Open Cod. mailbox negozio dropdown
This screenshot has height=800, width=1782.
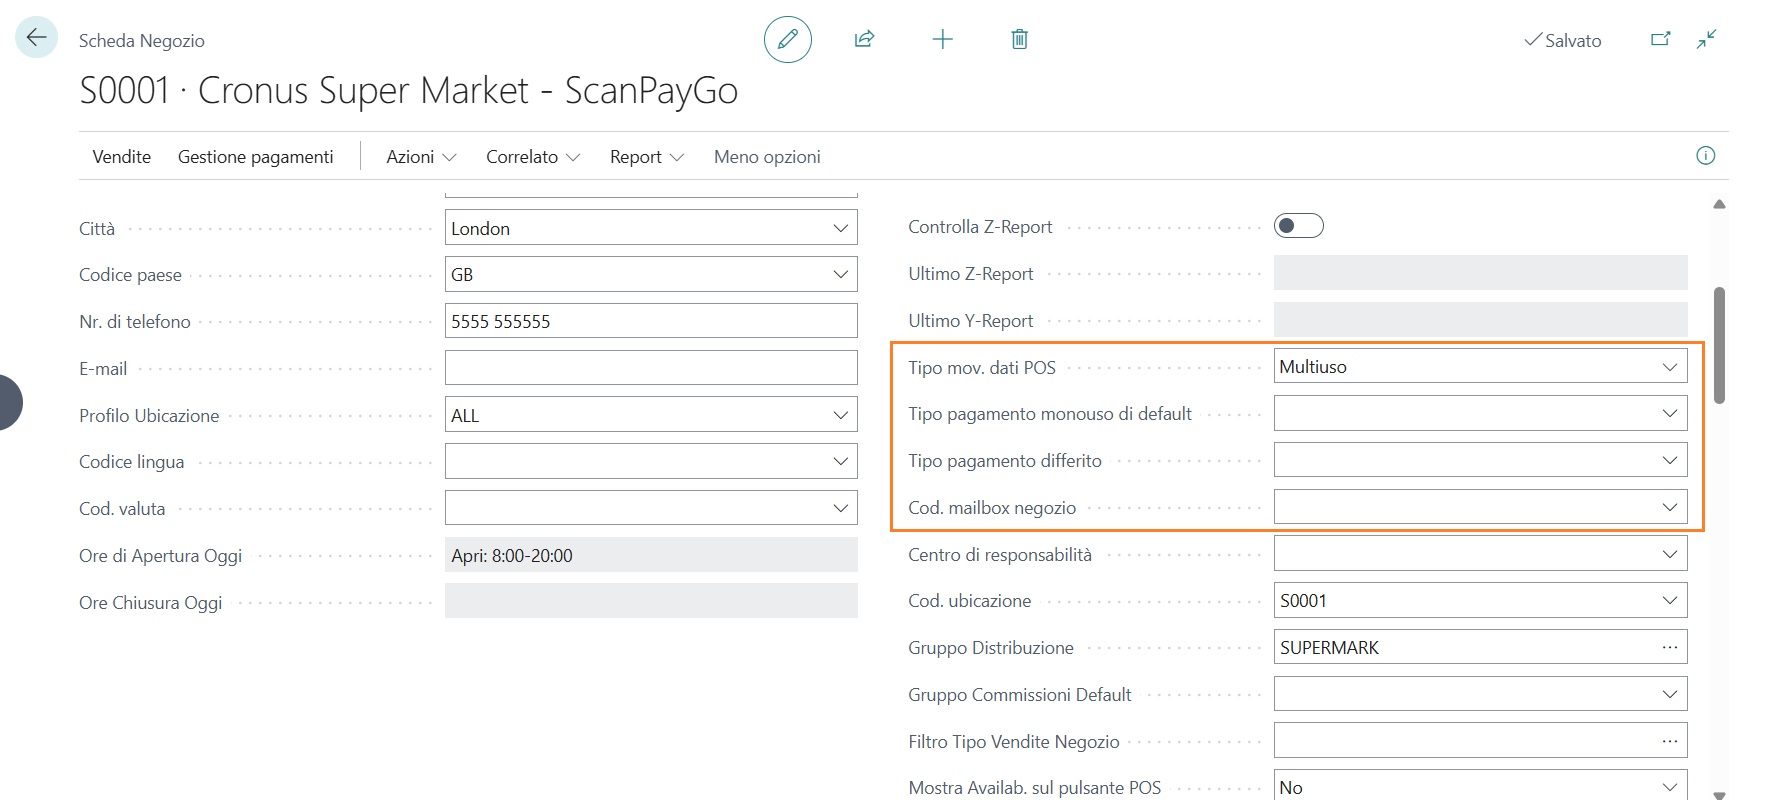pyautogui.click(x=1670, y=508)
